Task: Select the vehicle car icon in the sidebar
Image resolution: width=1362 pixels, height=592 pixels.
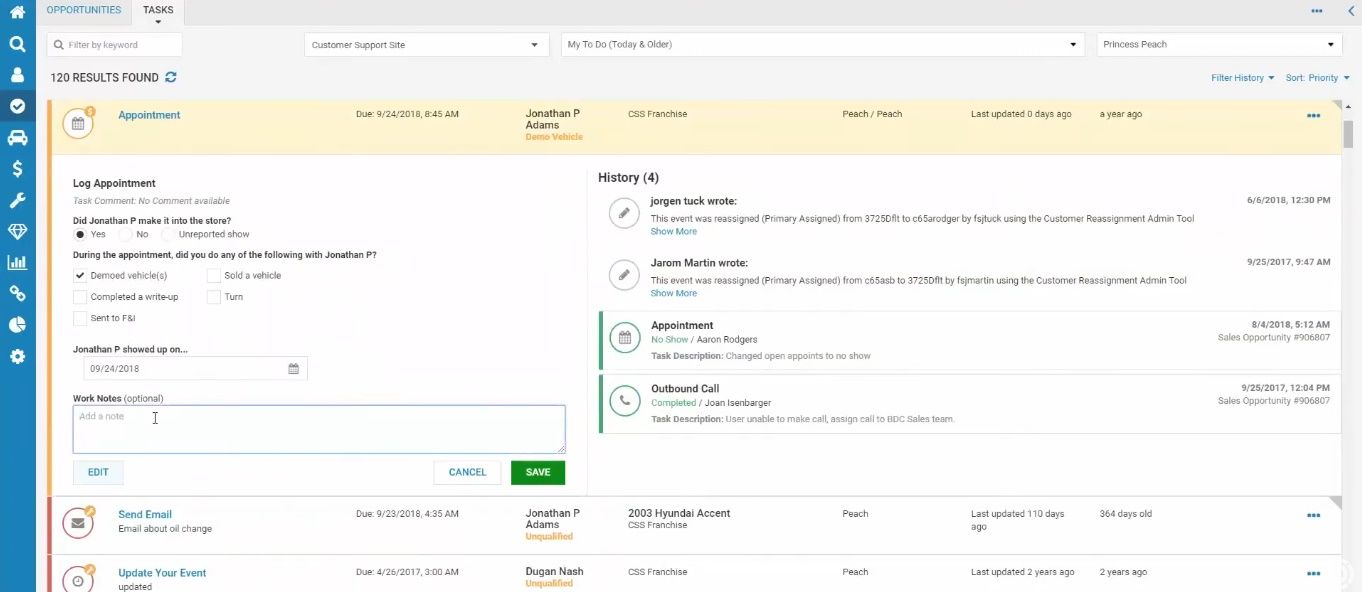Action: [x=17, y=137]
